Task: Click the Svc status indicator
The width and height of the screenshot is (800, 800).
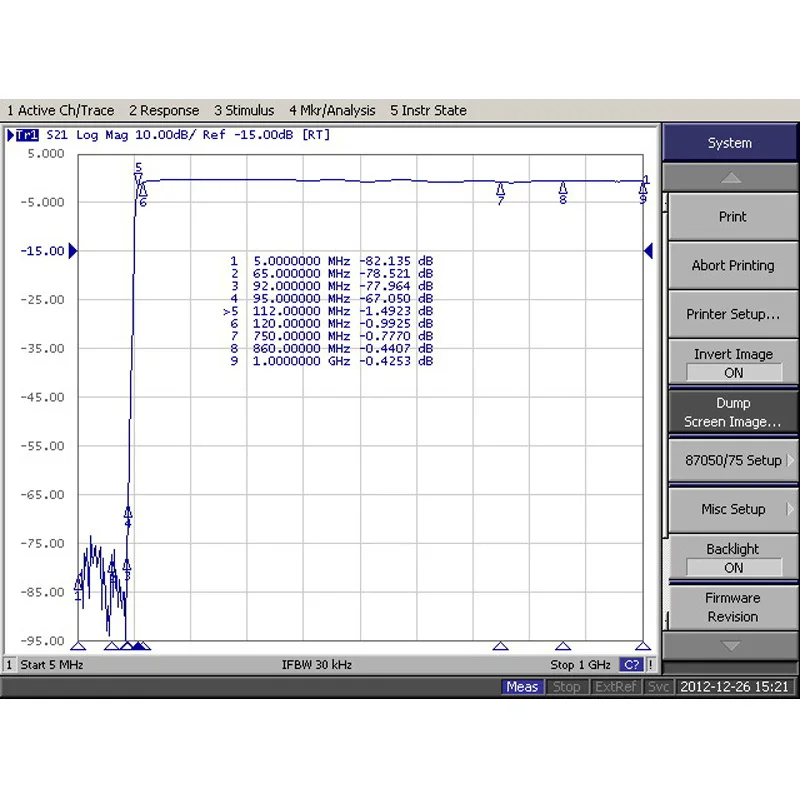Action: pyautogui.click(x=658, y=687)
